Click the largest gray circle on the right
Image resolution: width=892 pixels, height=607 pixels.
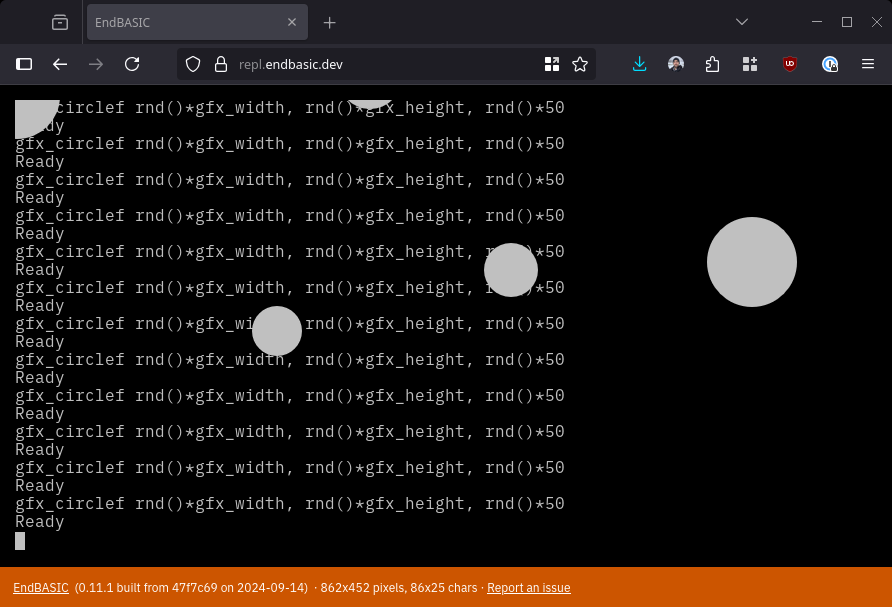751,262
